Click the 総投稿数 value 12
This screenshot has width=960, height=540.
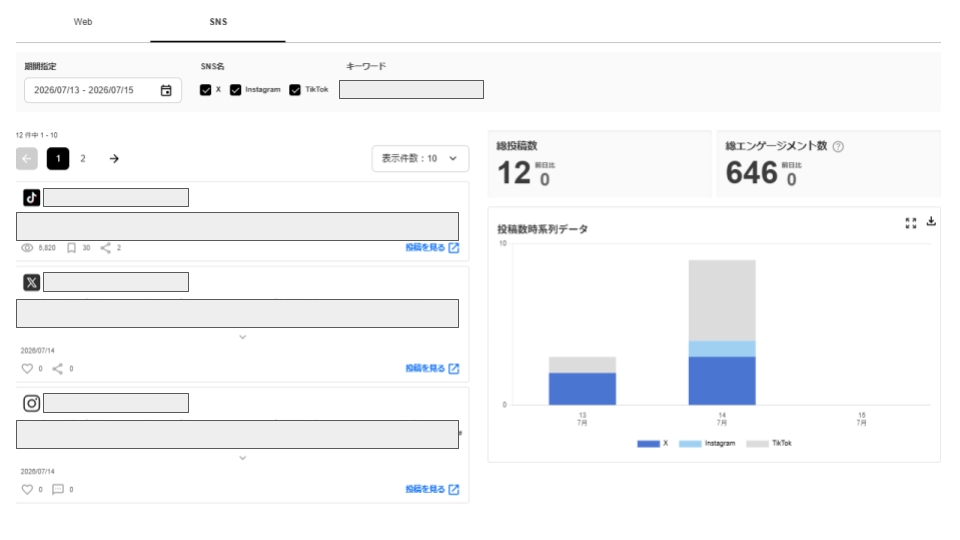pyautogui.click(x=514, y=173)
